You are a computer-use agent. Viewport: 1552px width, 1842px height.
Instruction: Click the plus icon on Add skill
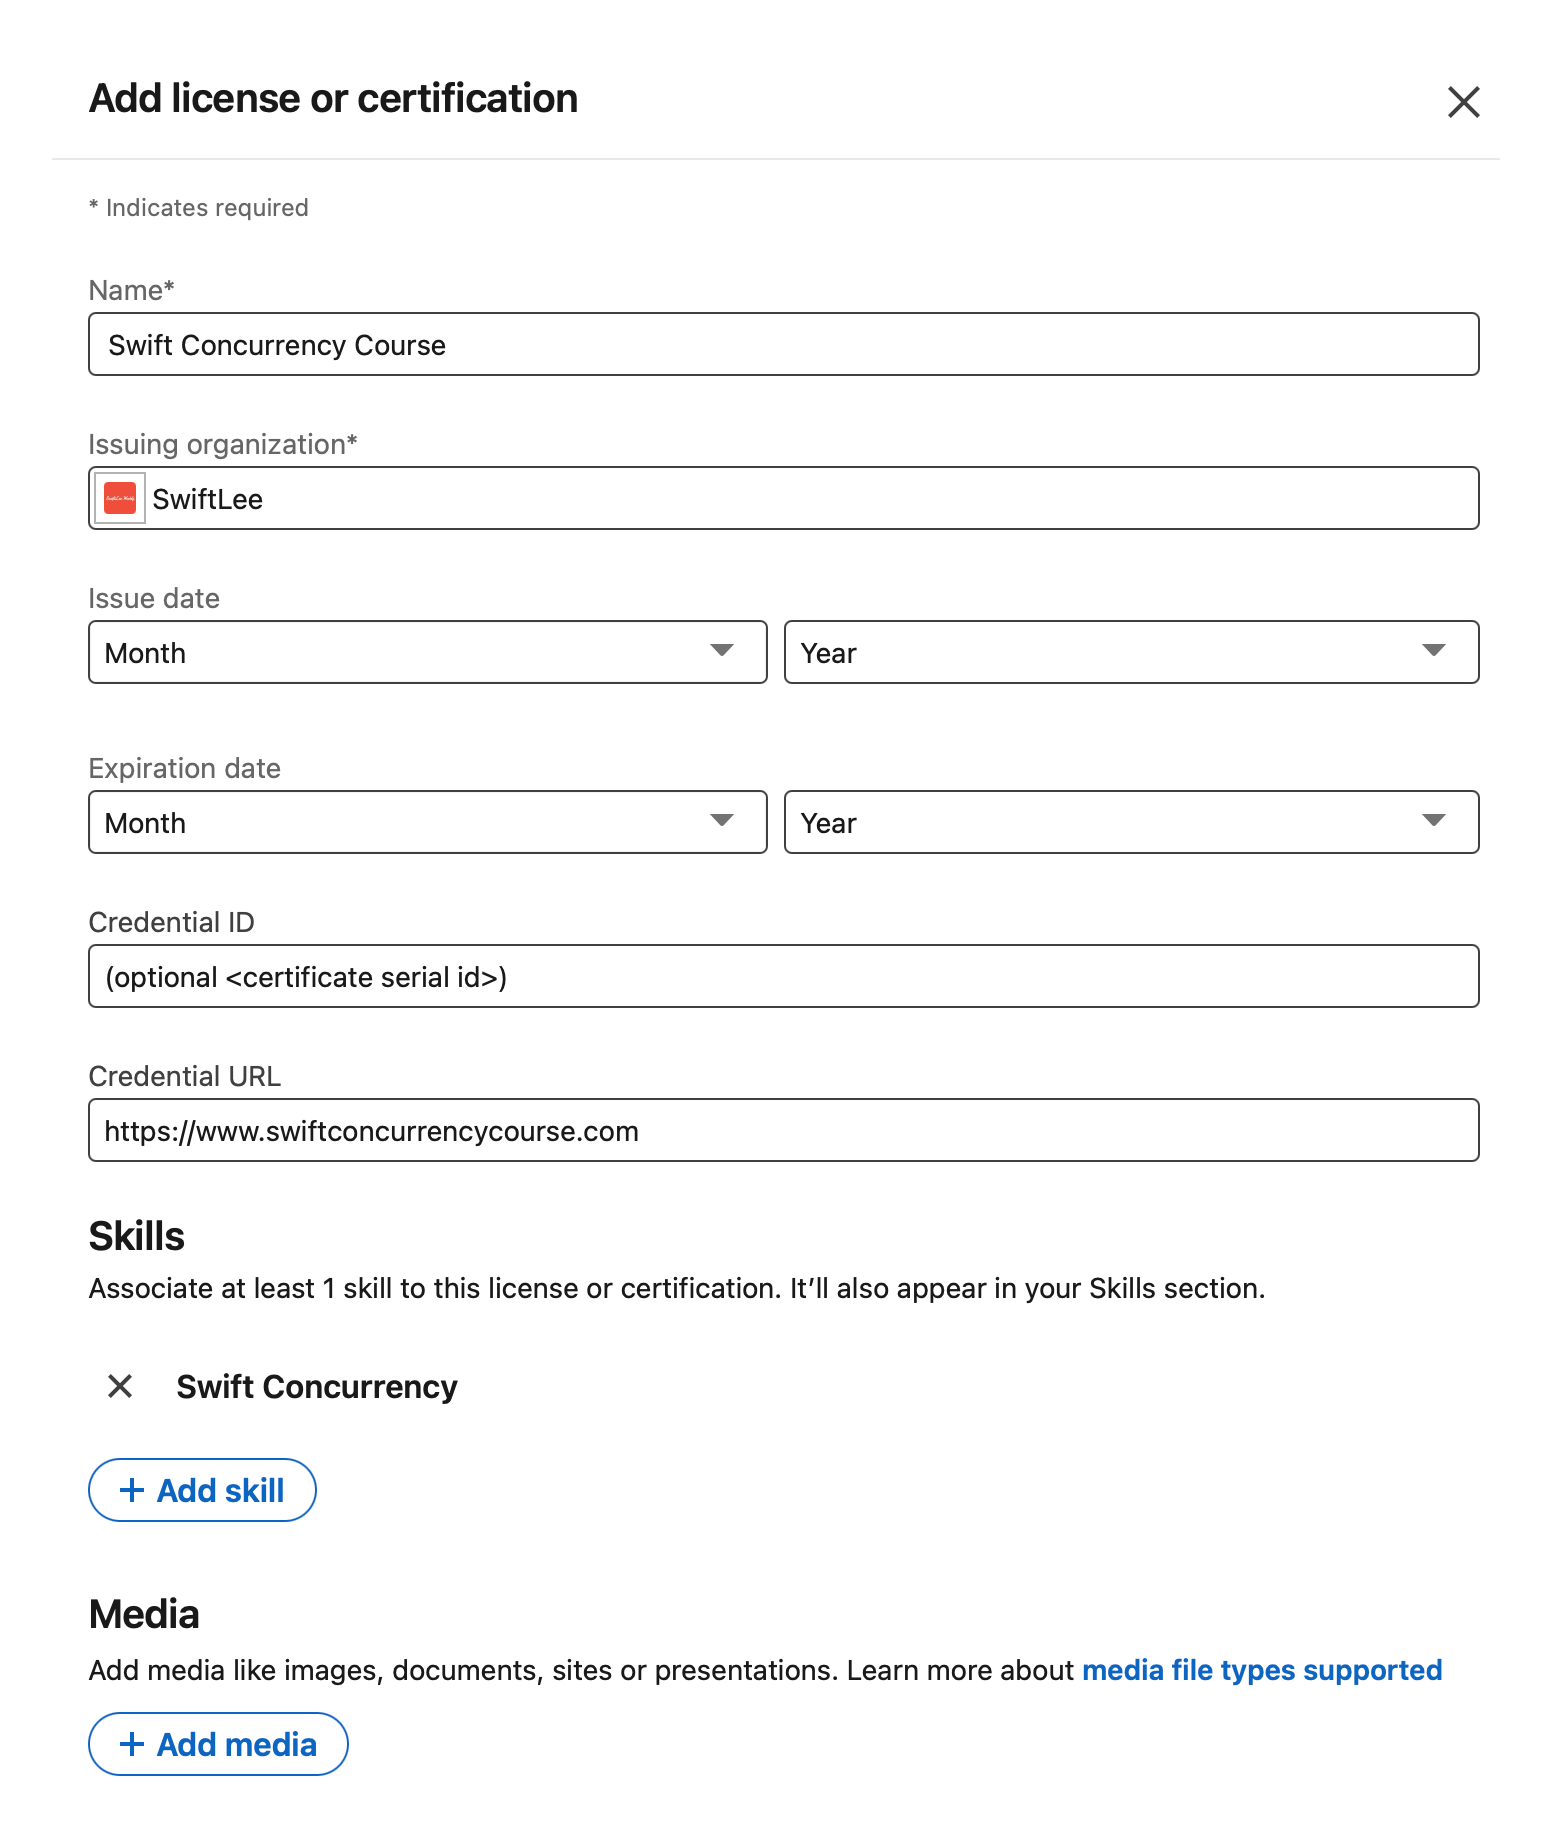pyautogui.click(x=132, y=1490)
